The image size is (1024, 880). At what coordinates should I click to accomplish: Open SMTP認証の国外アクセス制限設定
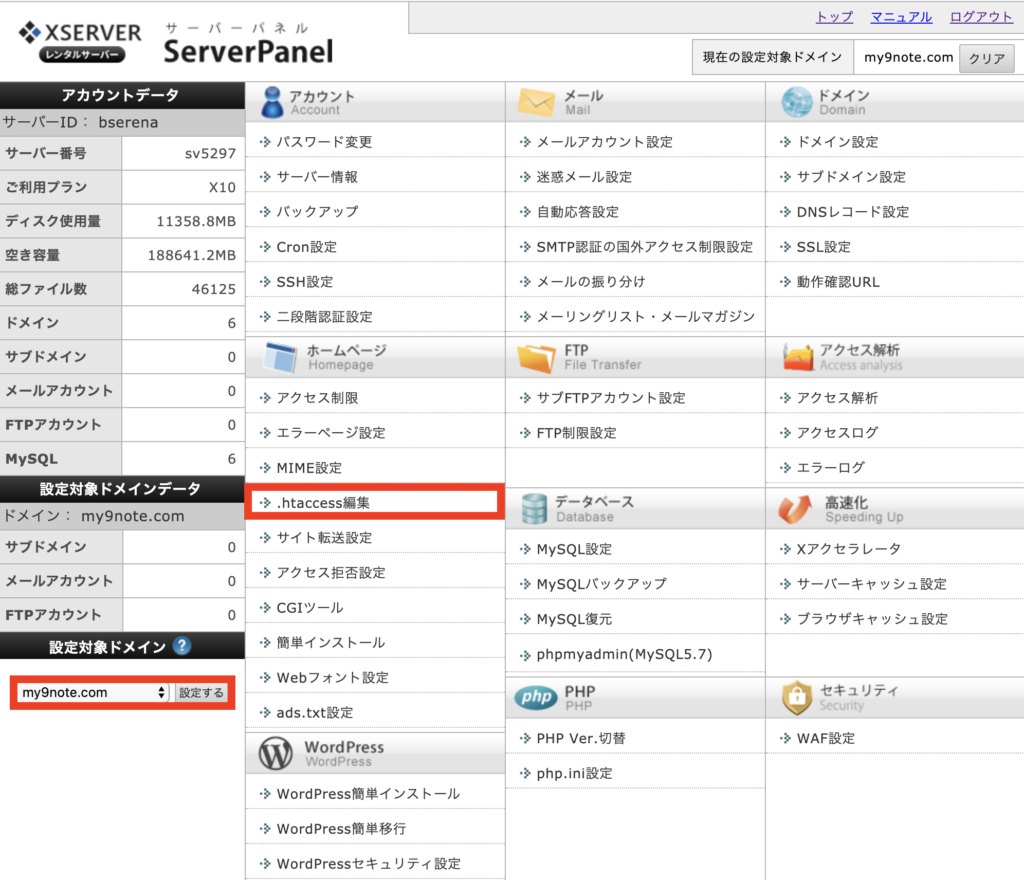(x=645, y=247)
